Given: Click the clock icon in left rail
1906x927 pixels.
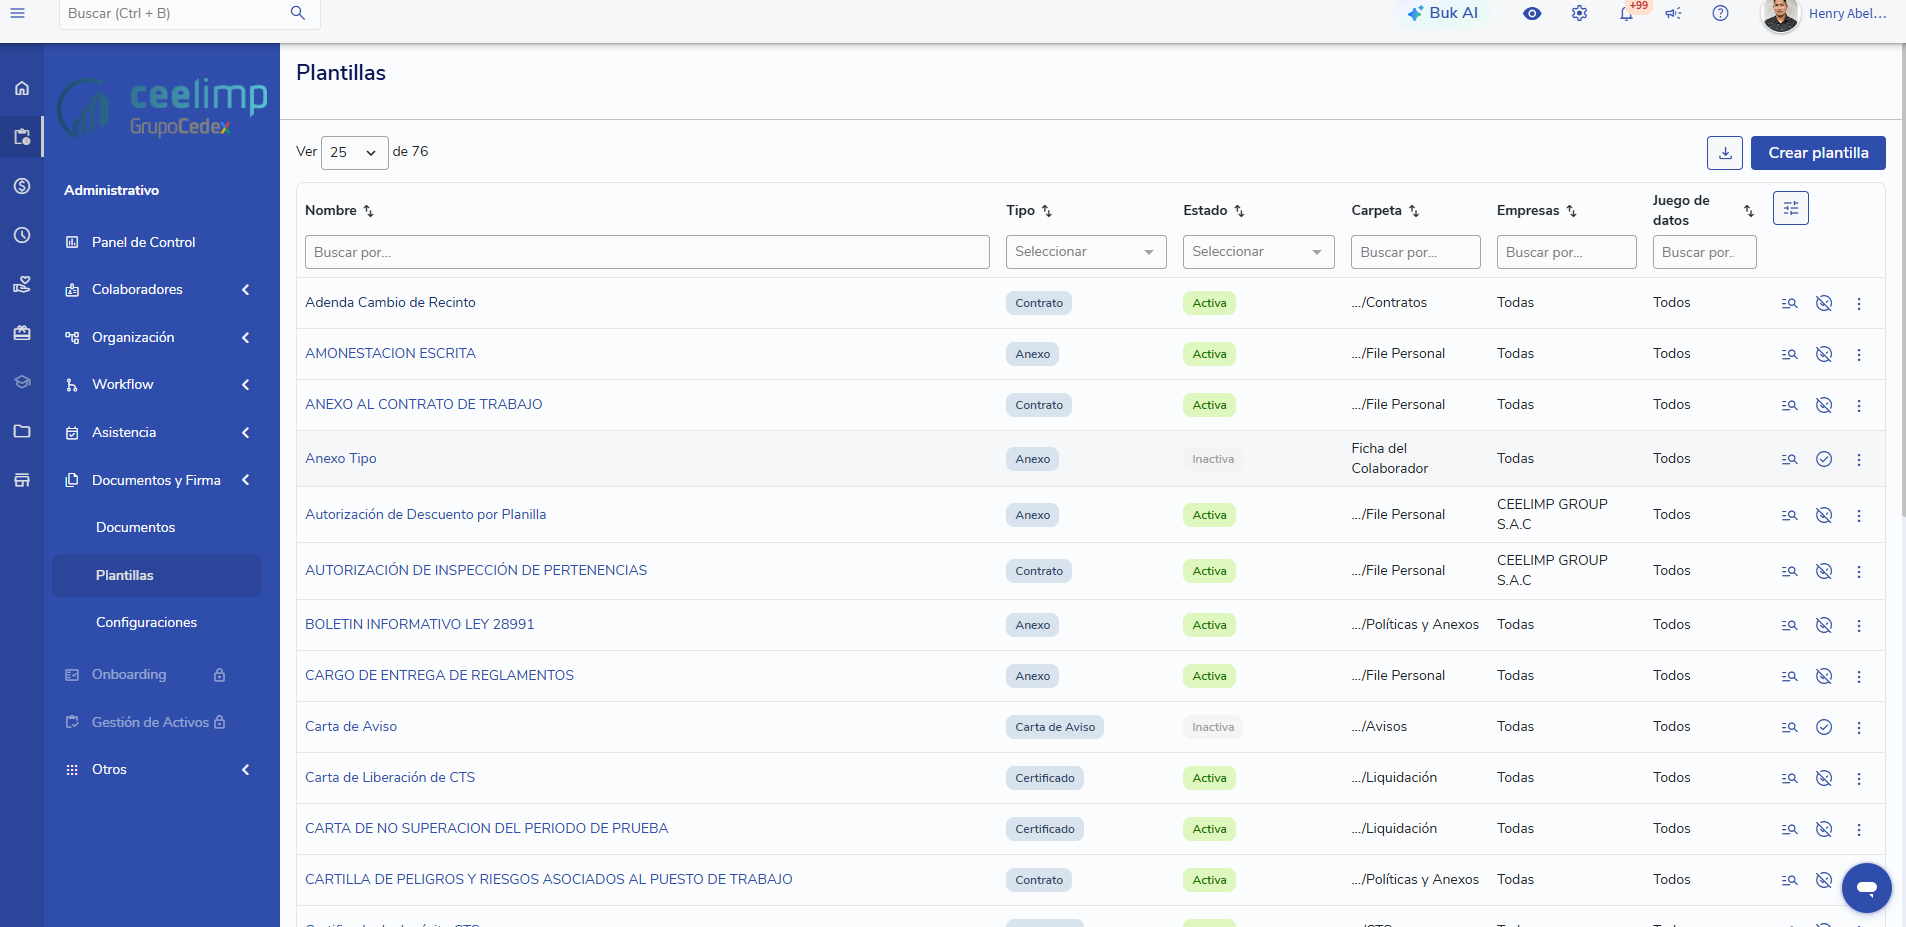Looking at the screenshot, I should coord(22,235).
